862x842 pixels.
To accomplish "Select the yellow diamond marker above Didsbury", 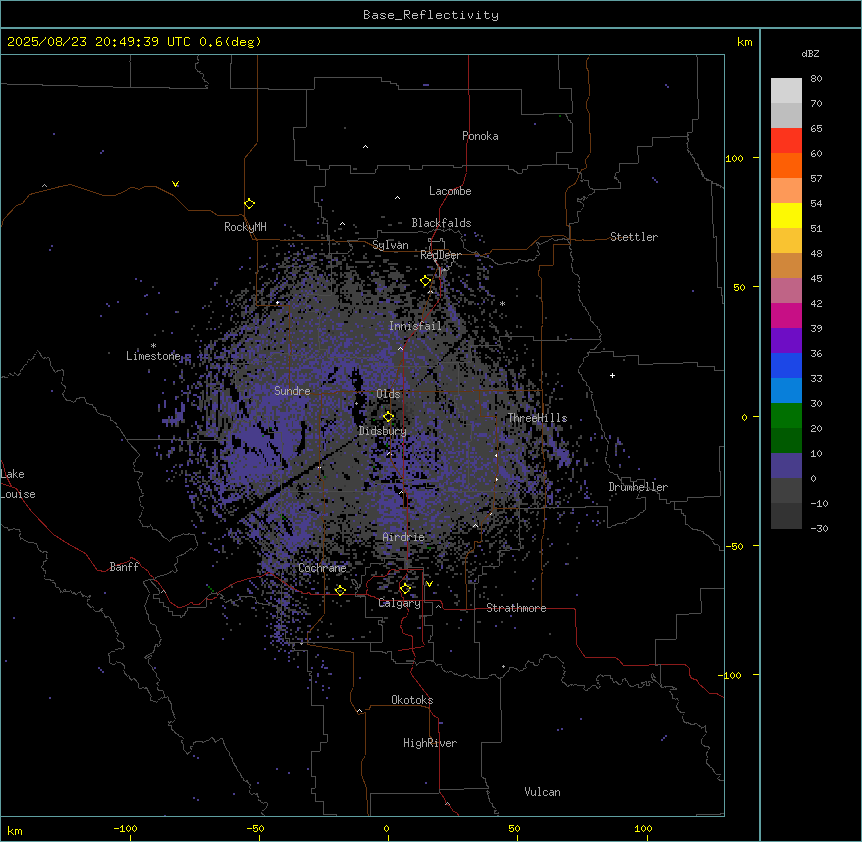I will coord(389,417).
